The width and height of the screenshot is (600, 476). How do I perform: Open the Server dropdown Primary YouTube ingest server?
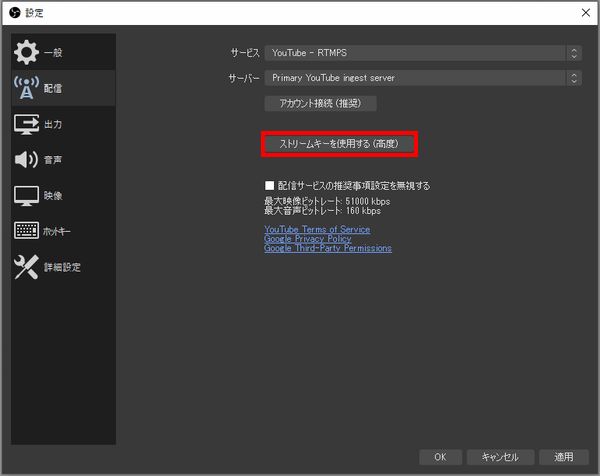423,78
